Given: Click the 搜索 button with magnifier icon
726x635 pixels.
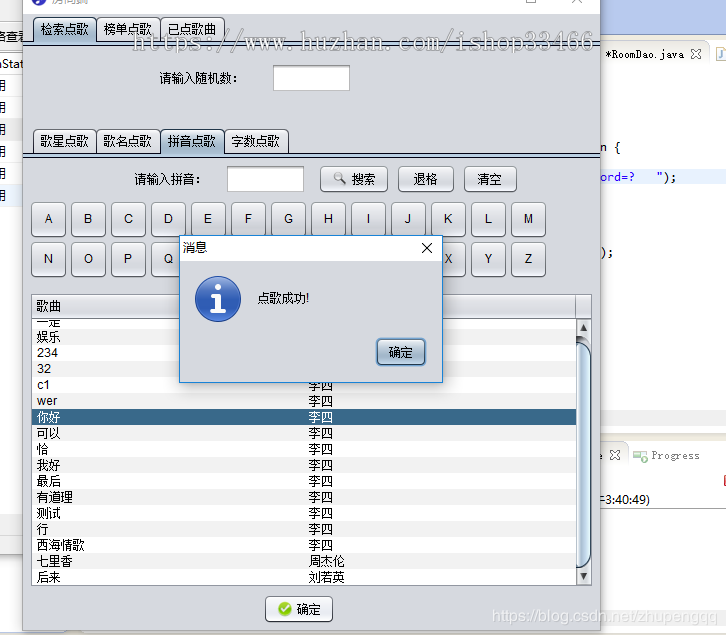Looking at the screenshot, I should [x=354, y=179].
